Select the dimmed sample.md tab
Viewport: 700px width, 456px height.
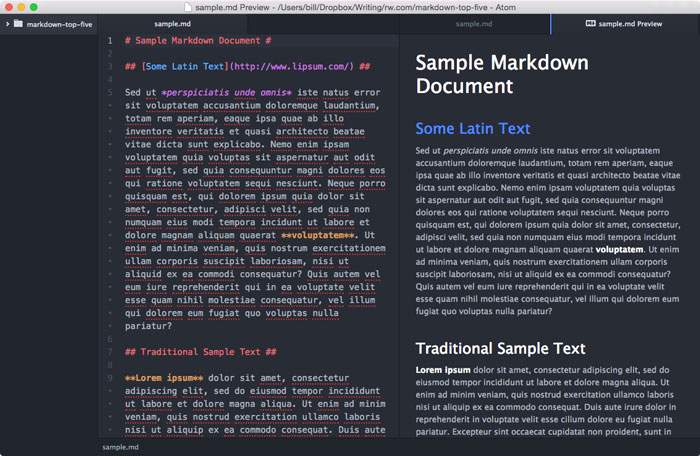tap(474, 24)
